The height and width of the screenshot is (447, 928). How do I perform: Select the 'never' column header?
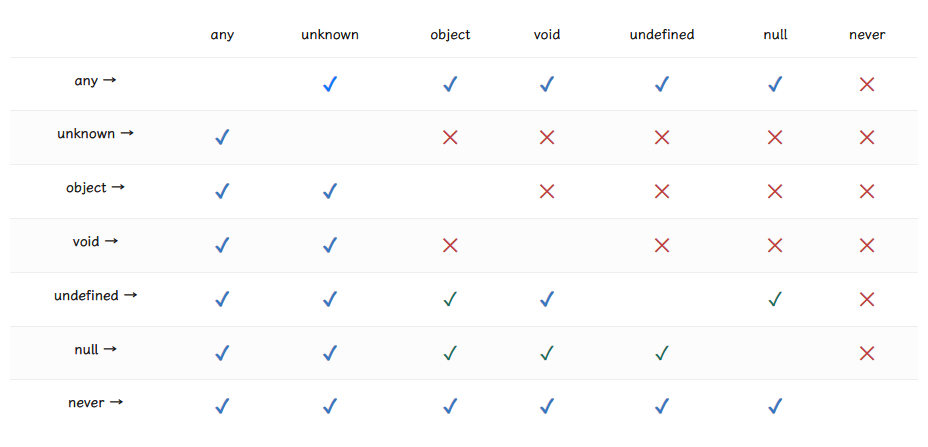click(867, 35)
